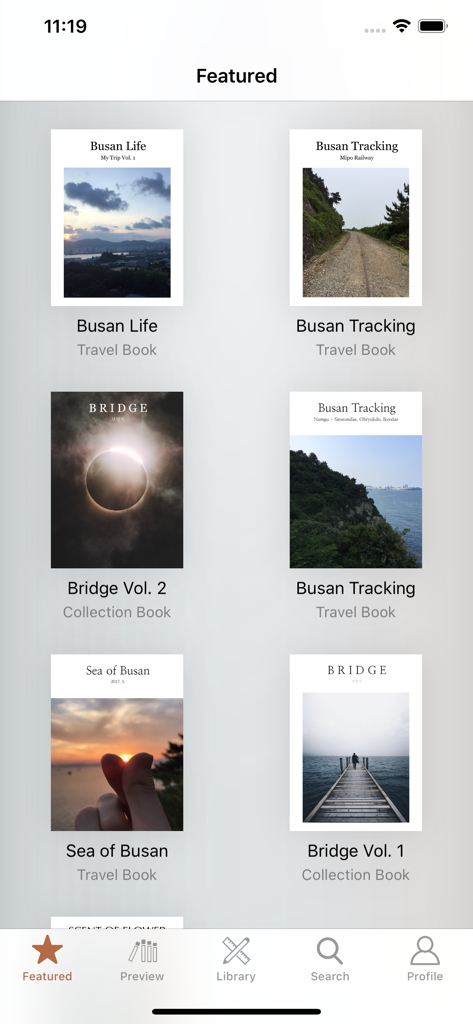Screen dimensions: 473x1024
Task: Tap the "Bridge Vol. 2" title text
Action: [117, 588]
